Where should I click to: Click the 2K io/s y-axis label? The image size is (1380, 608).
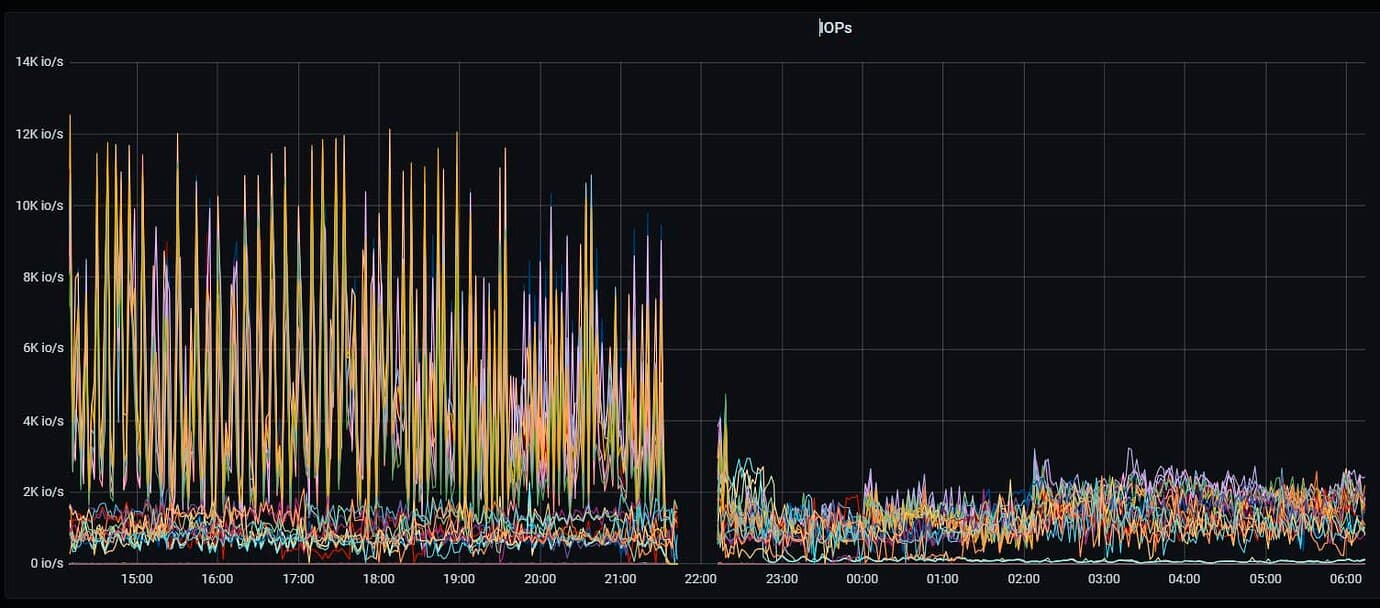(40, 492)
